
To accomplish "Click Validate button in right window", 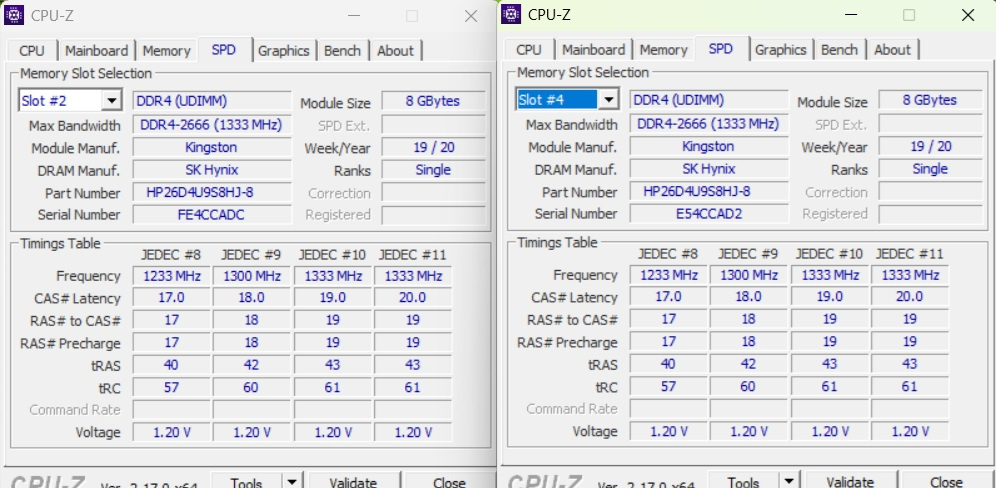I will [x=850, y=481].
